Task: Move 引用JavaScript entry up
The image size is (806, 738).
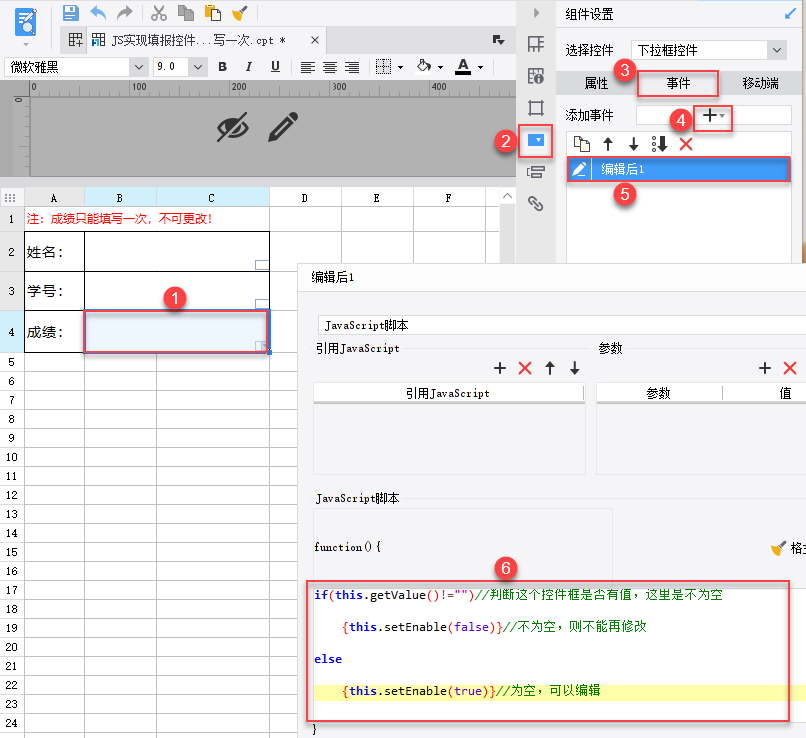Action: coord(550,368)
